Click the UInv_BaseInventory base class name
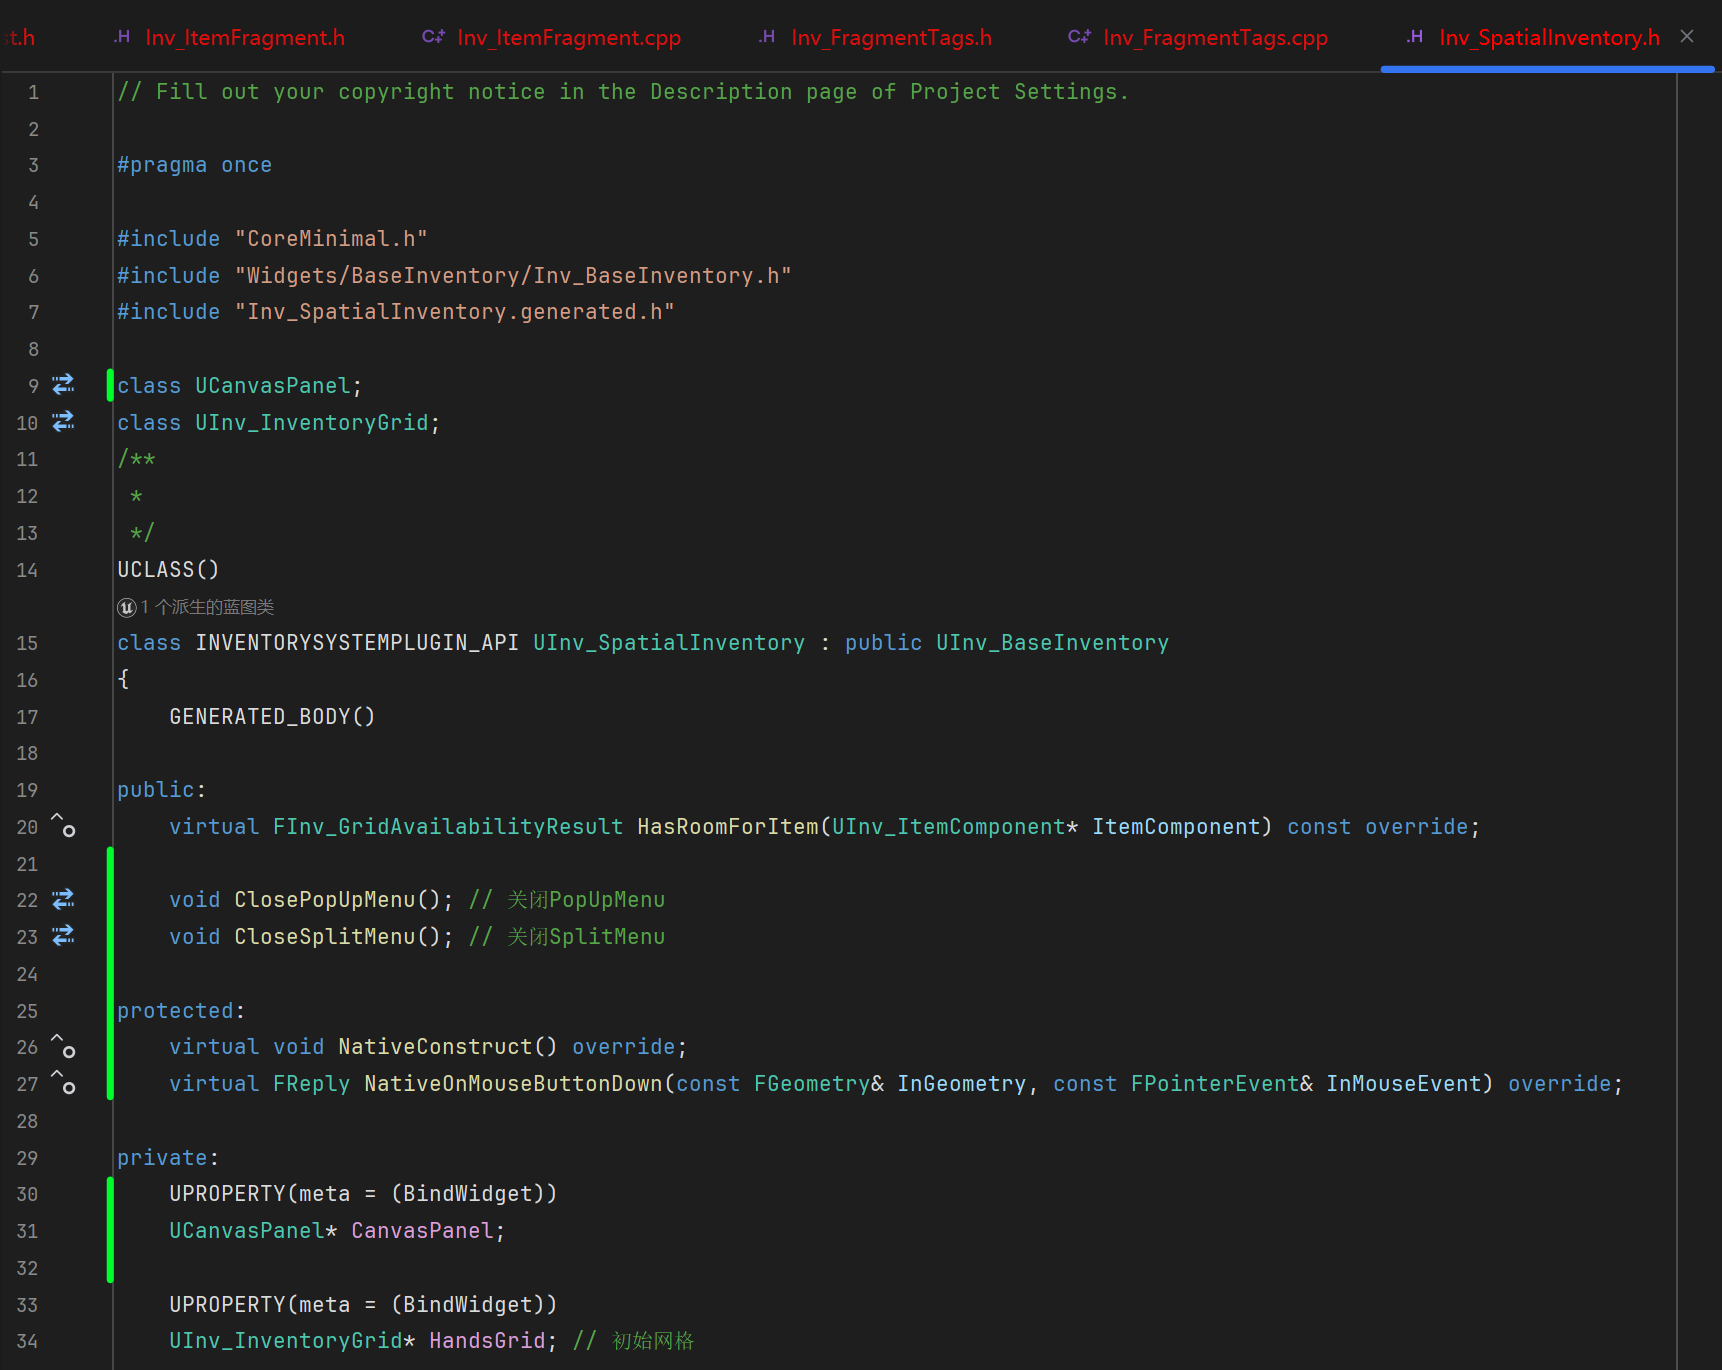1722x1370 pixels. pyautogui.click(x=1052, y=643)
